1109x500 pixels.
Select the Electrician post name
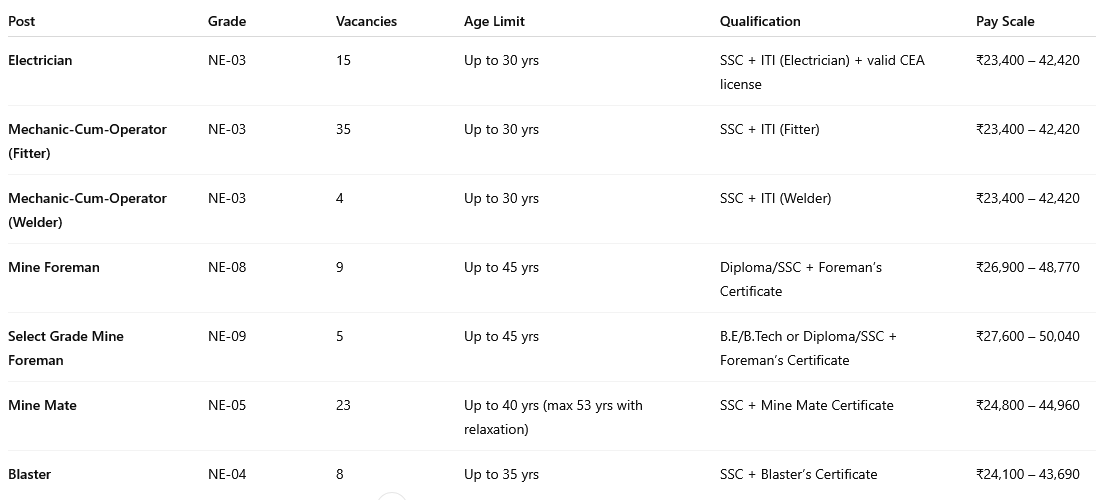coord(40,60)
